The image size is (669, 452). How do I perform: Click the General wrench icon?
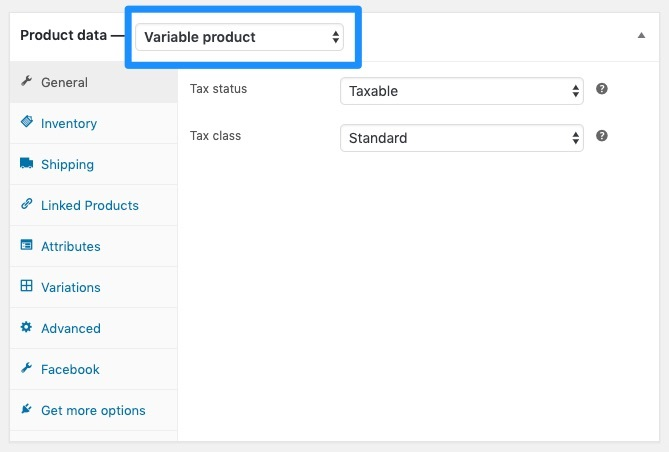click(26, 81)
